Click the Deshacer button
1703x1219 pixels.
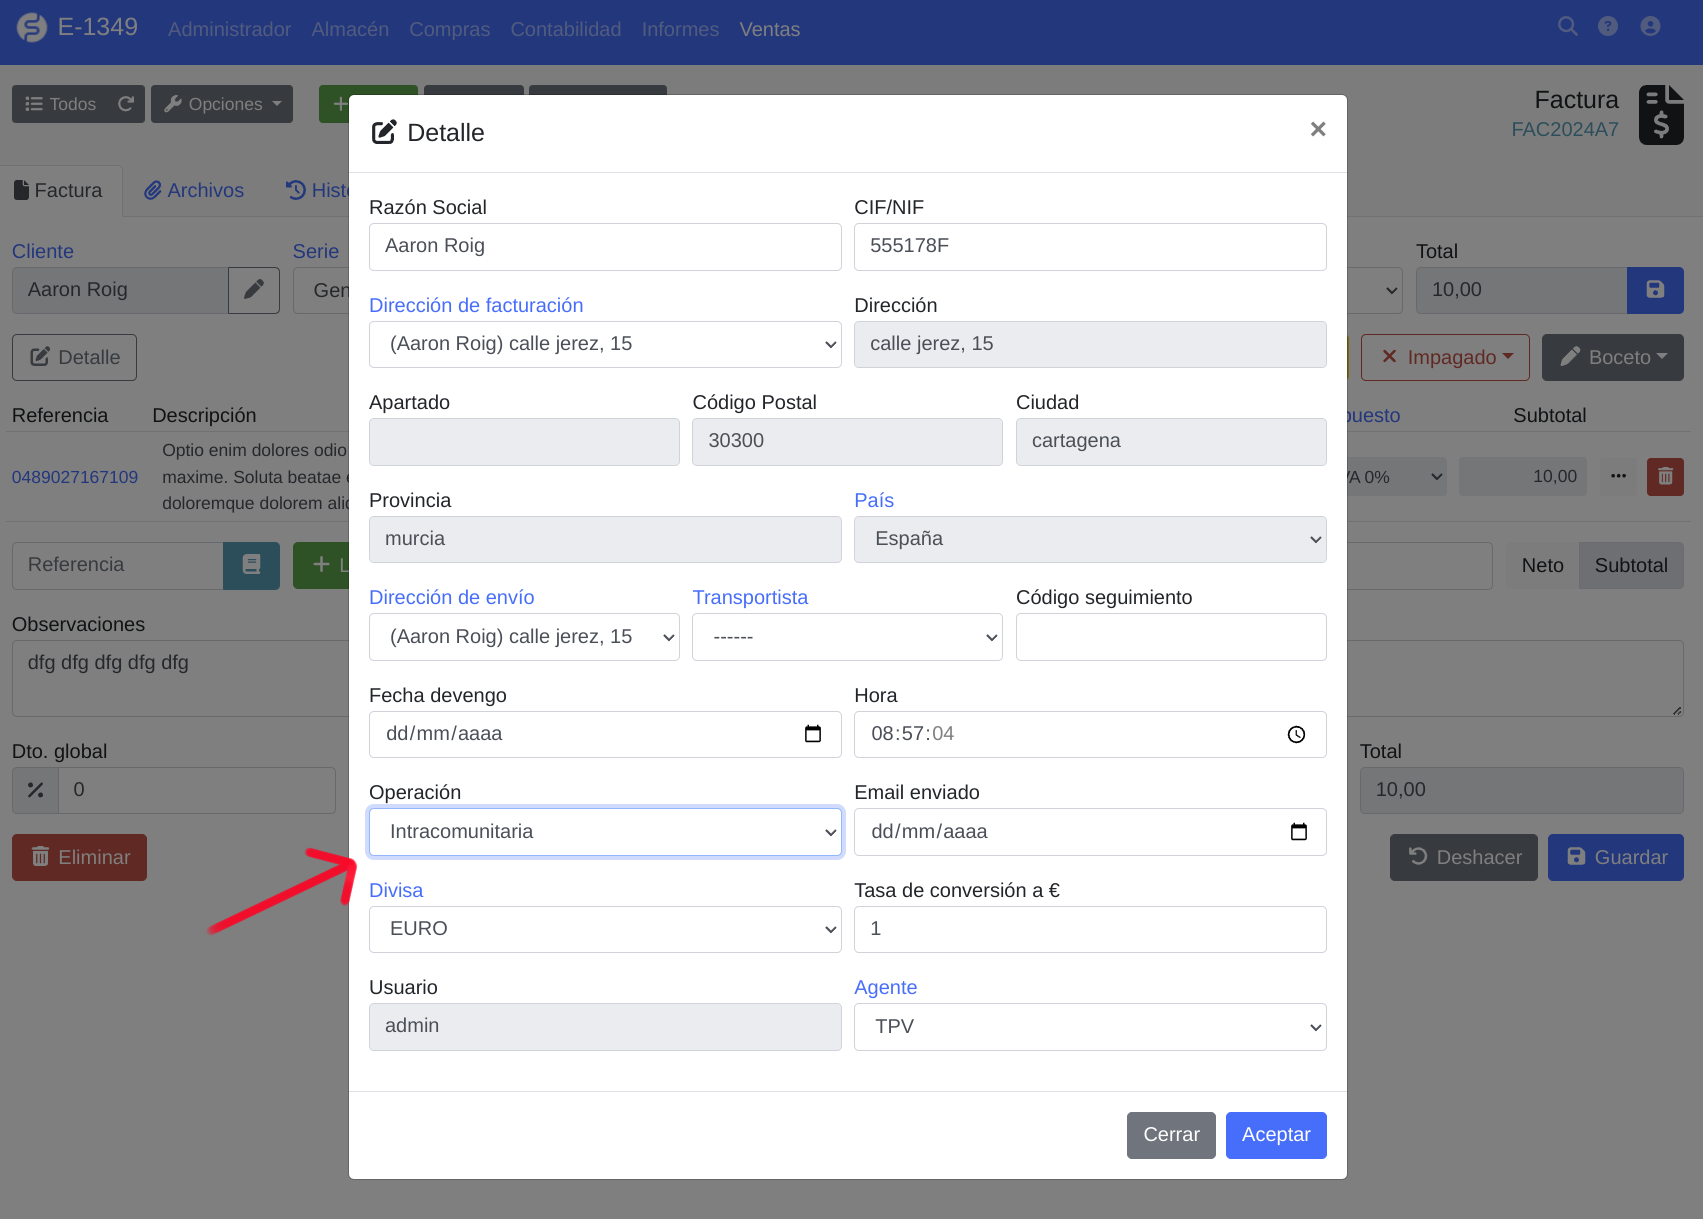pyautogui.click(x=1463, y=857)
